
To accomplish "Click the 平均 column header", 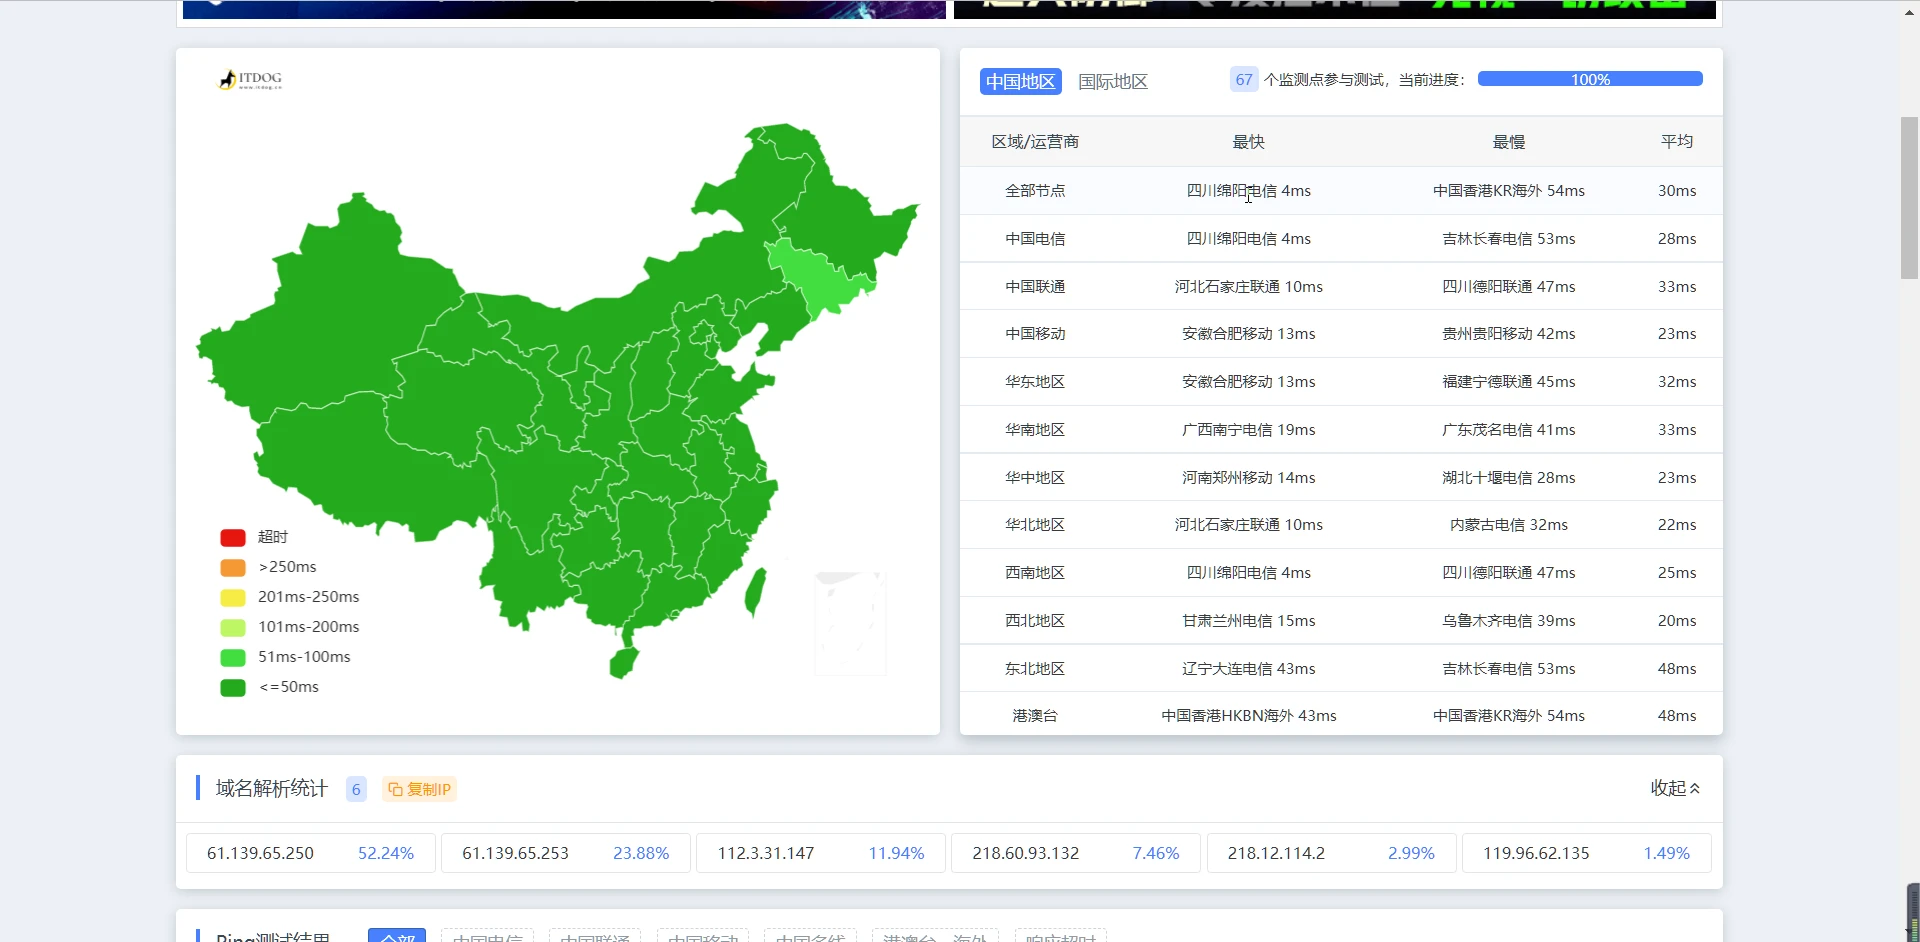I will (1676, 142).
